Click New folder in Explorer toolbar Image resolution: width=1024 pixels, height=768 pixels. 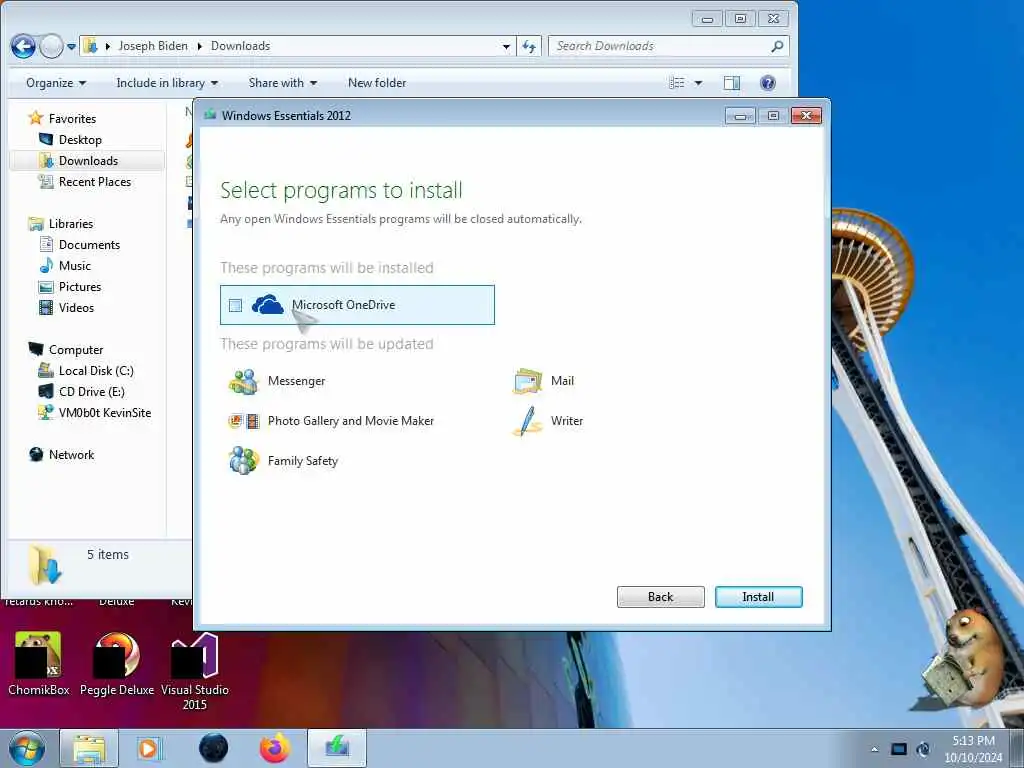(x=377, y=83)
